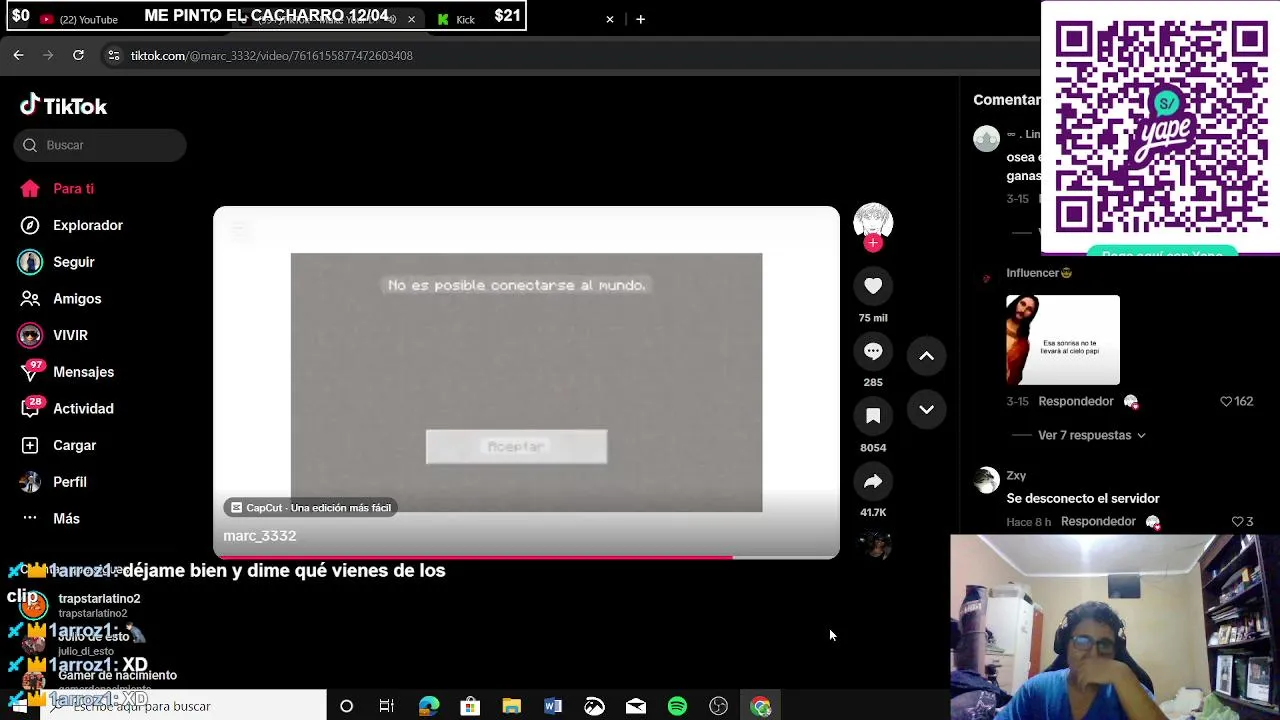Follow creator with red plus badge

pos(873,243)
